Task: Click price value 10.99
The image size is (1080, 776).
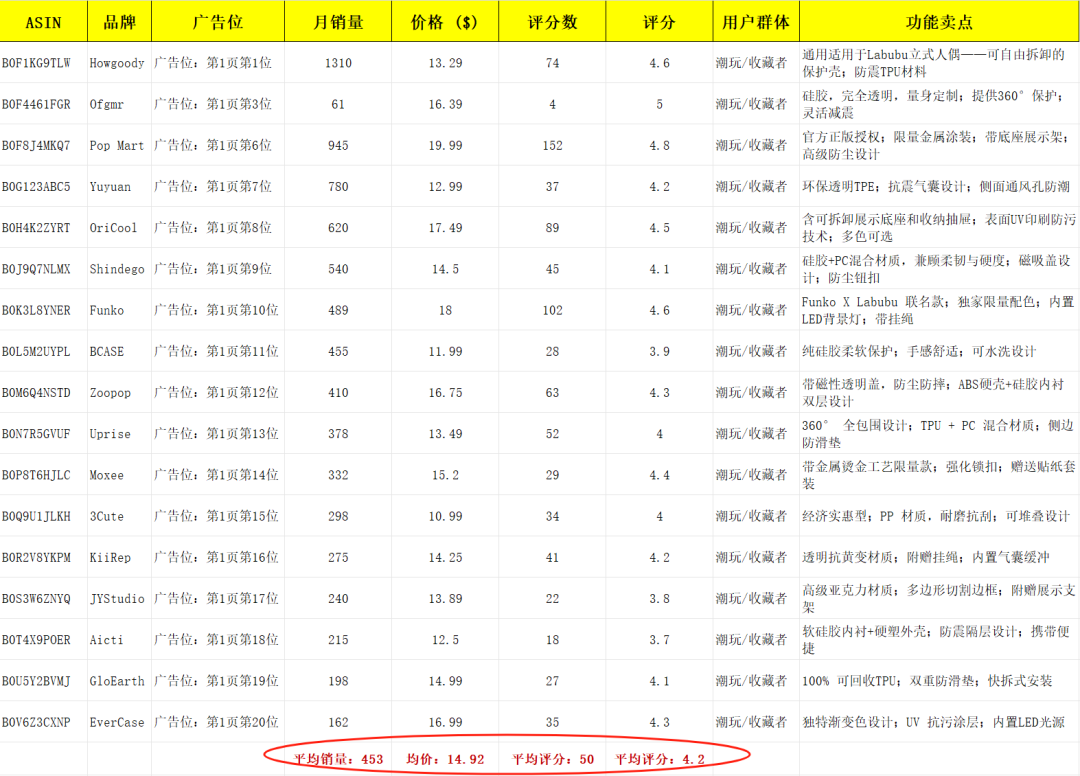Action: tap(446, 516)
